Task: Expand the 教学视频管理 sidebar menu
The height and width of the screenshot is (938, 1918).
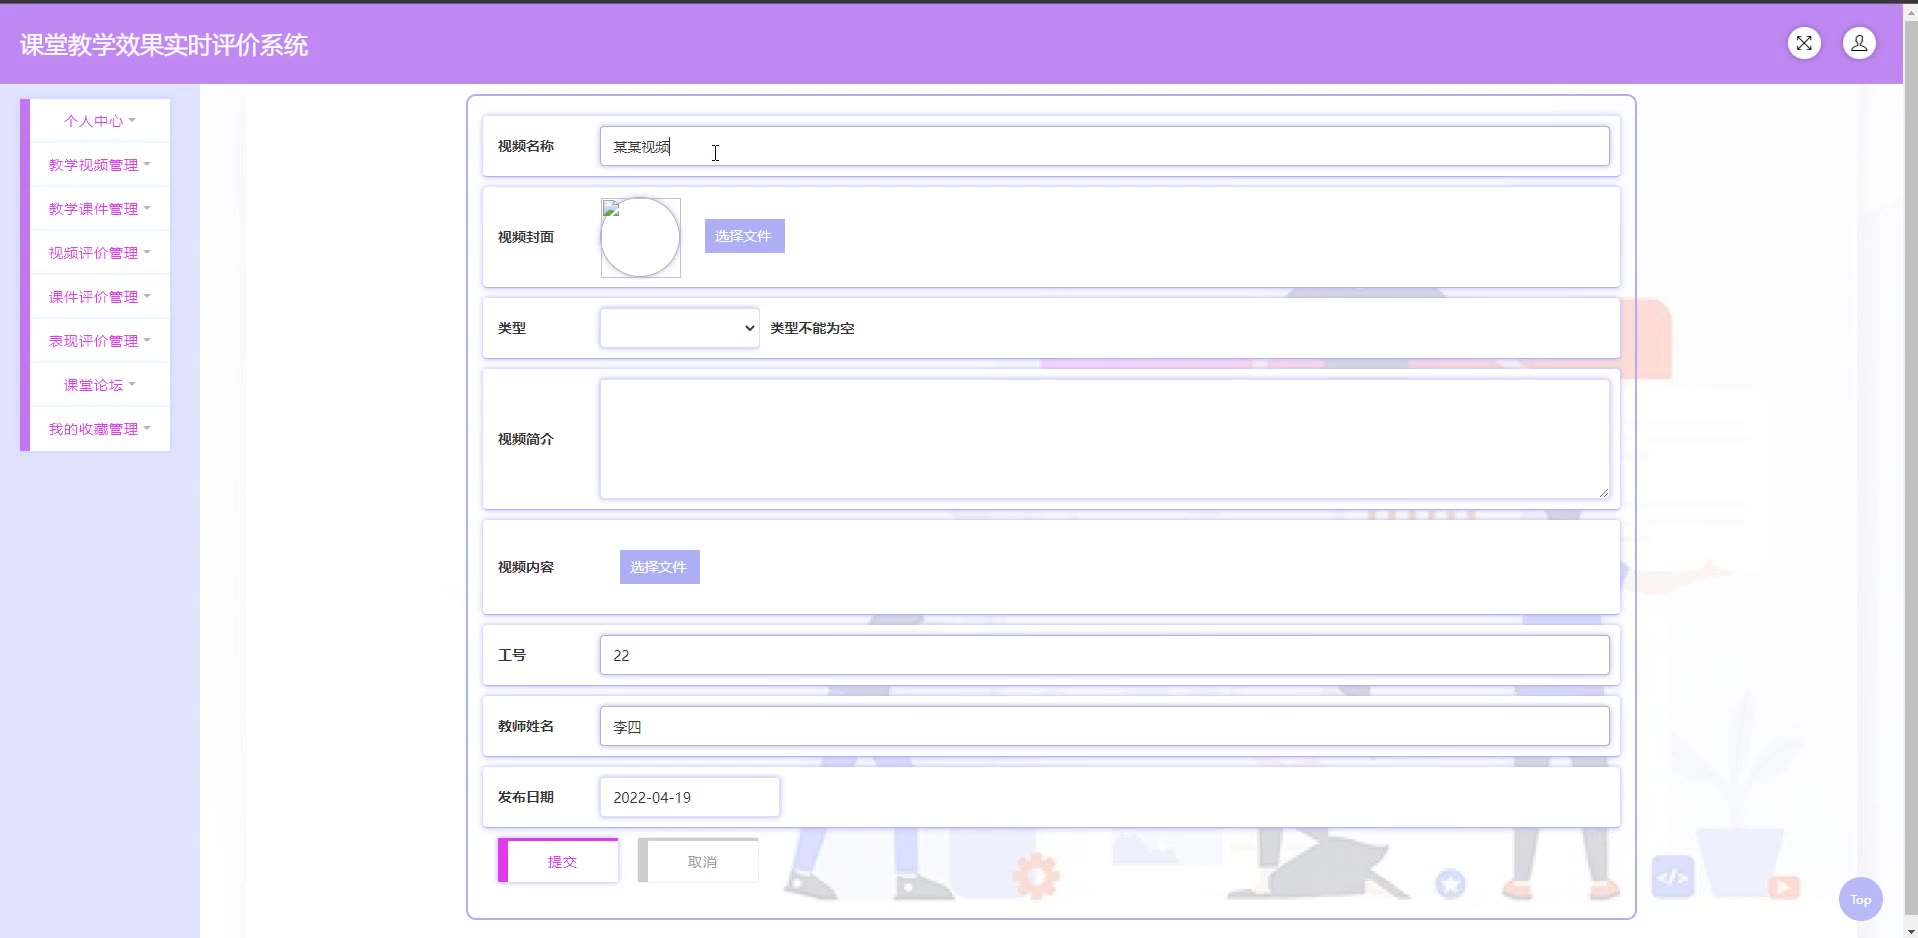Action: (x=100, y=165)
